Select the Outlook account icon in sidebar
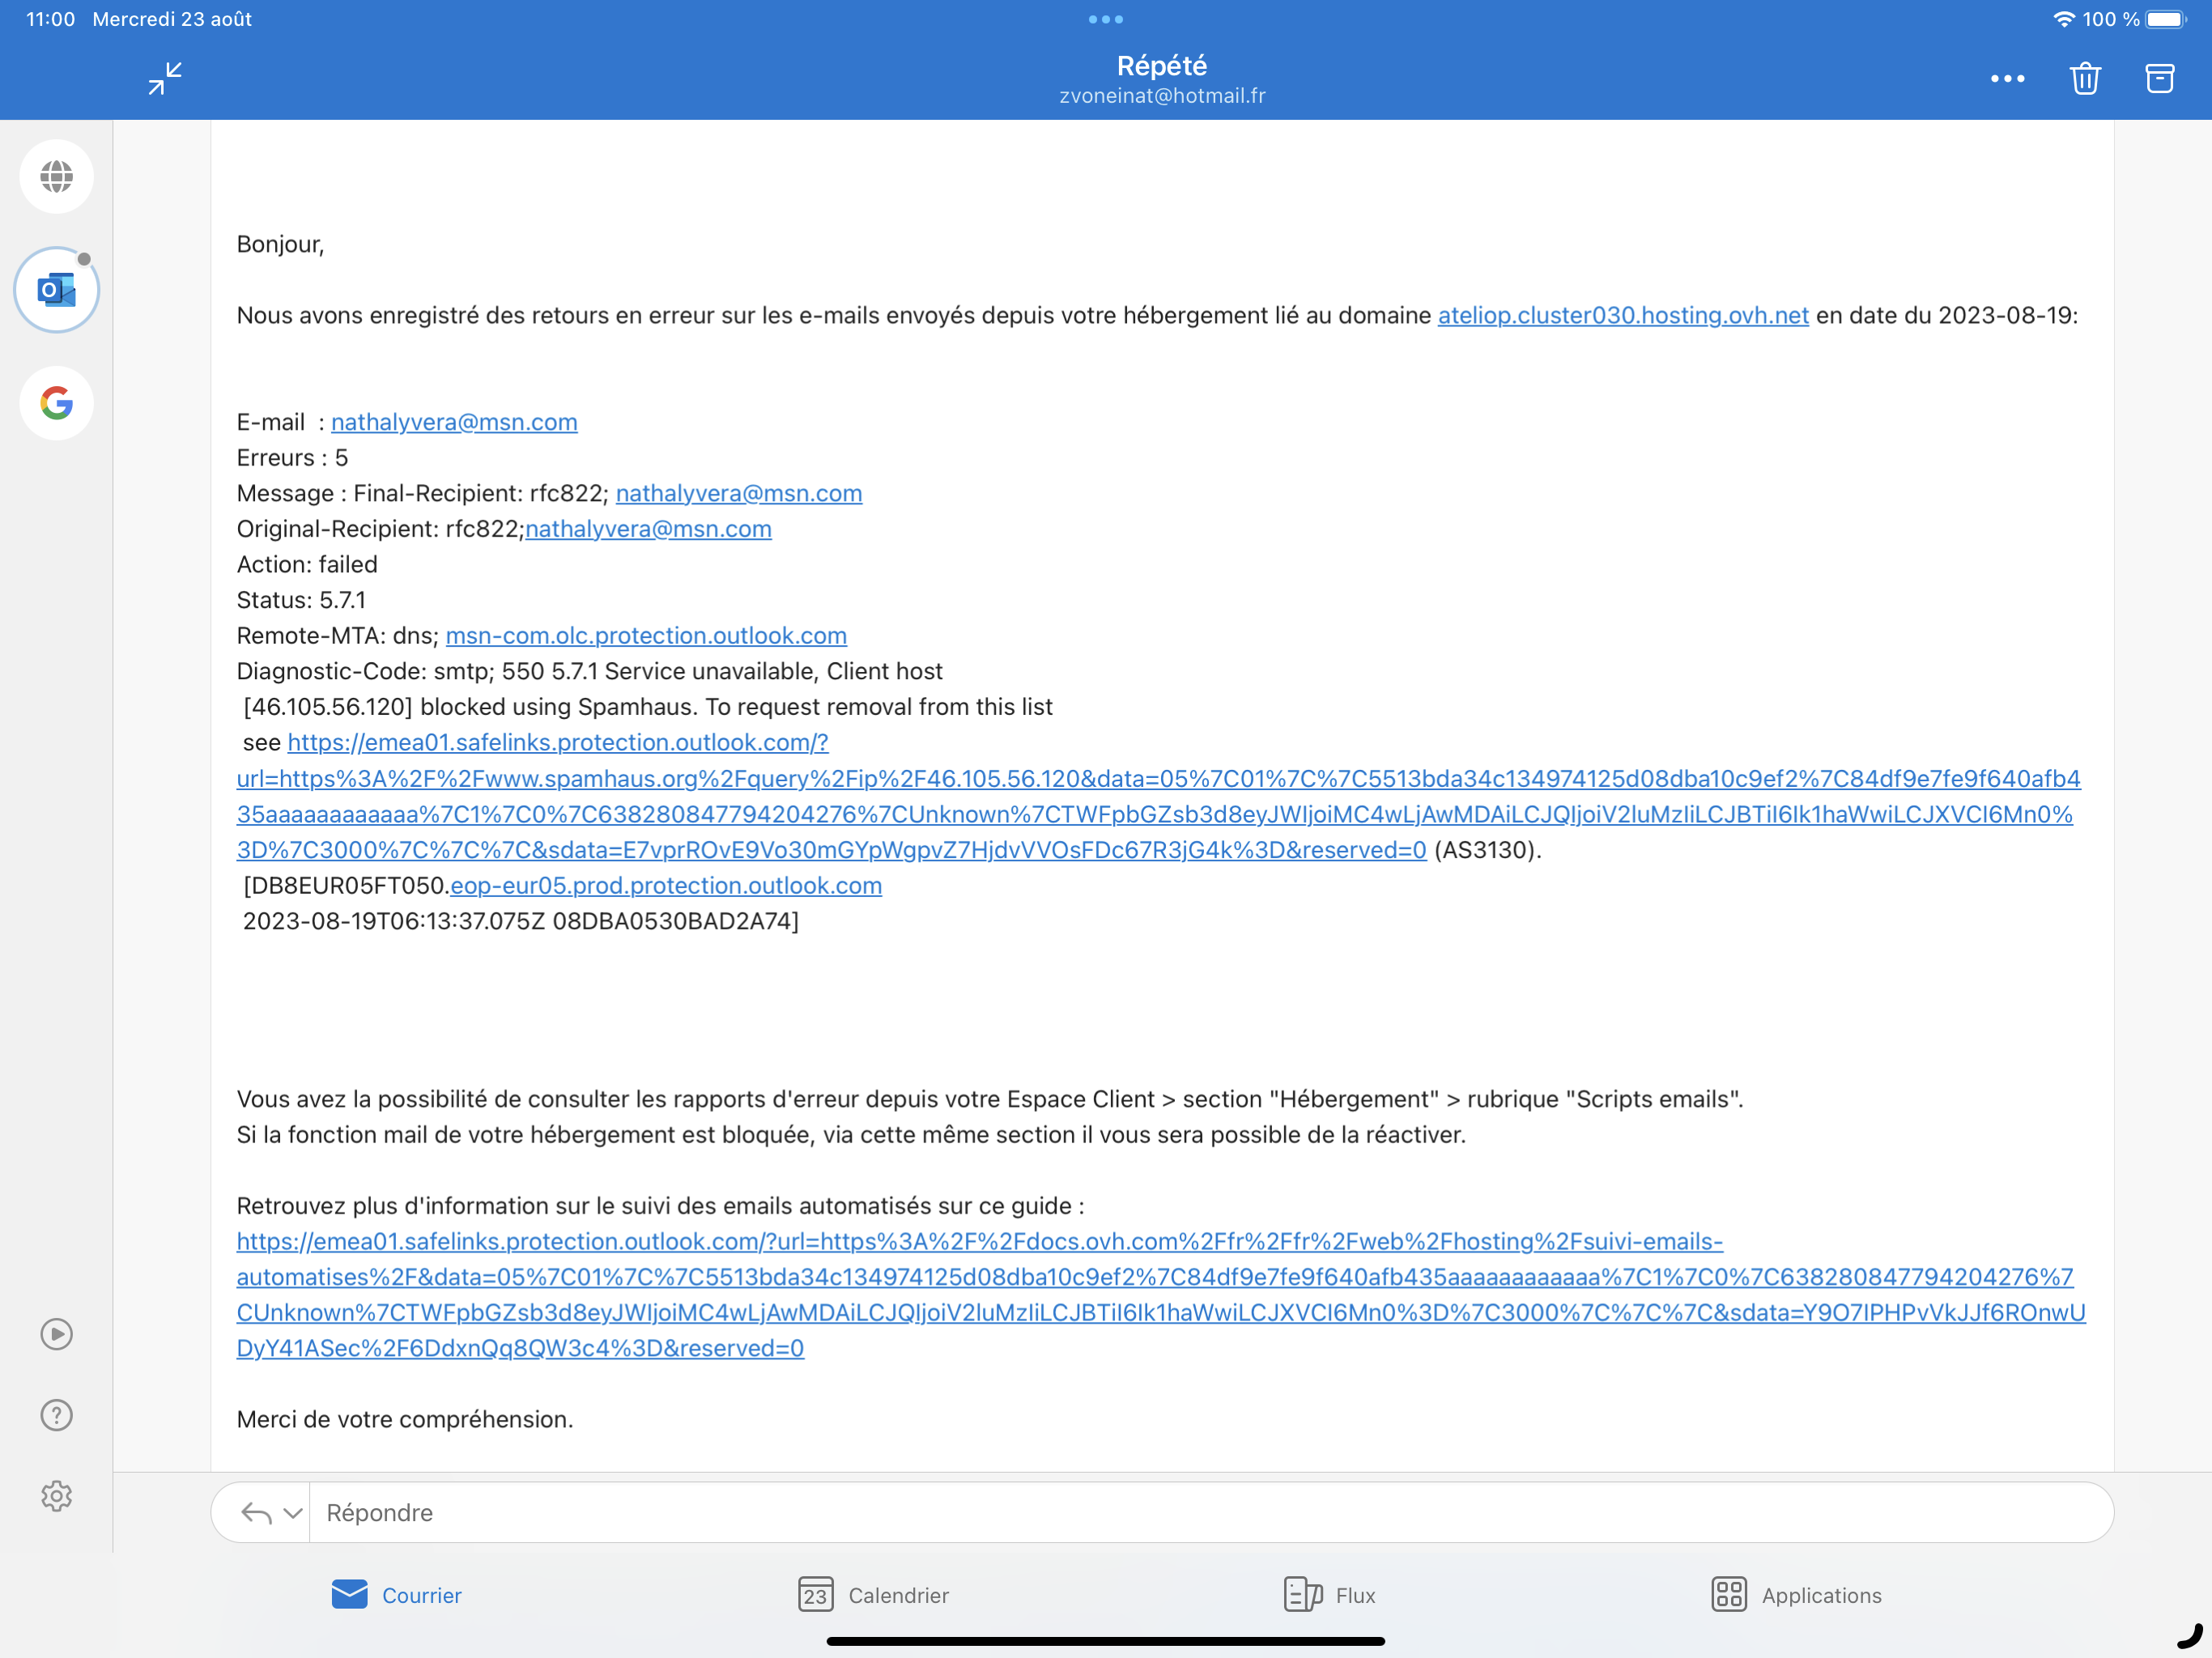This screenshot has width=2212, height=1658. click(x=57, y=290)
